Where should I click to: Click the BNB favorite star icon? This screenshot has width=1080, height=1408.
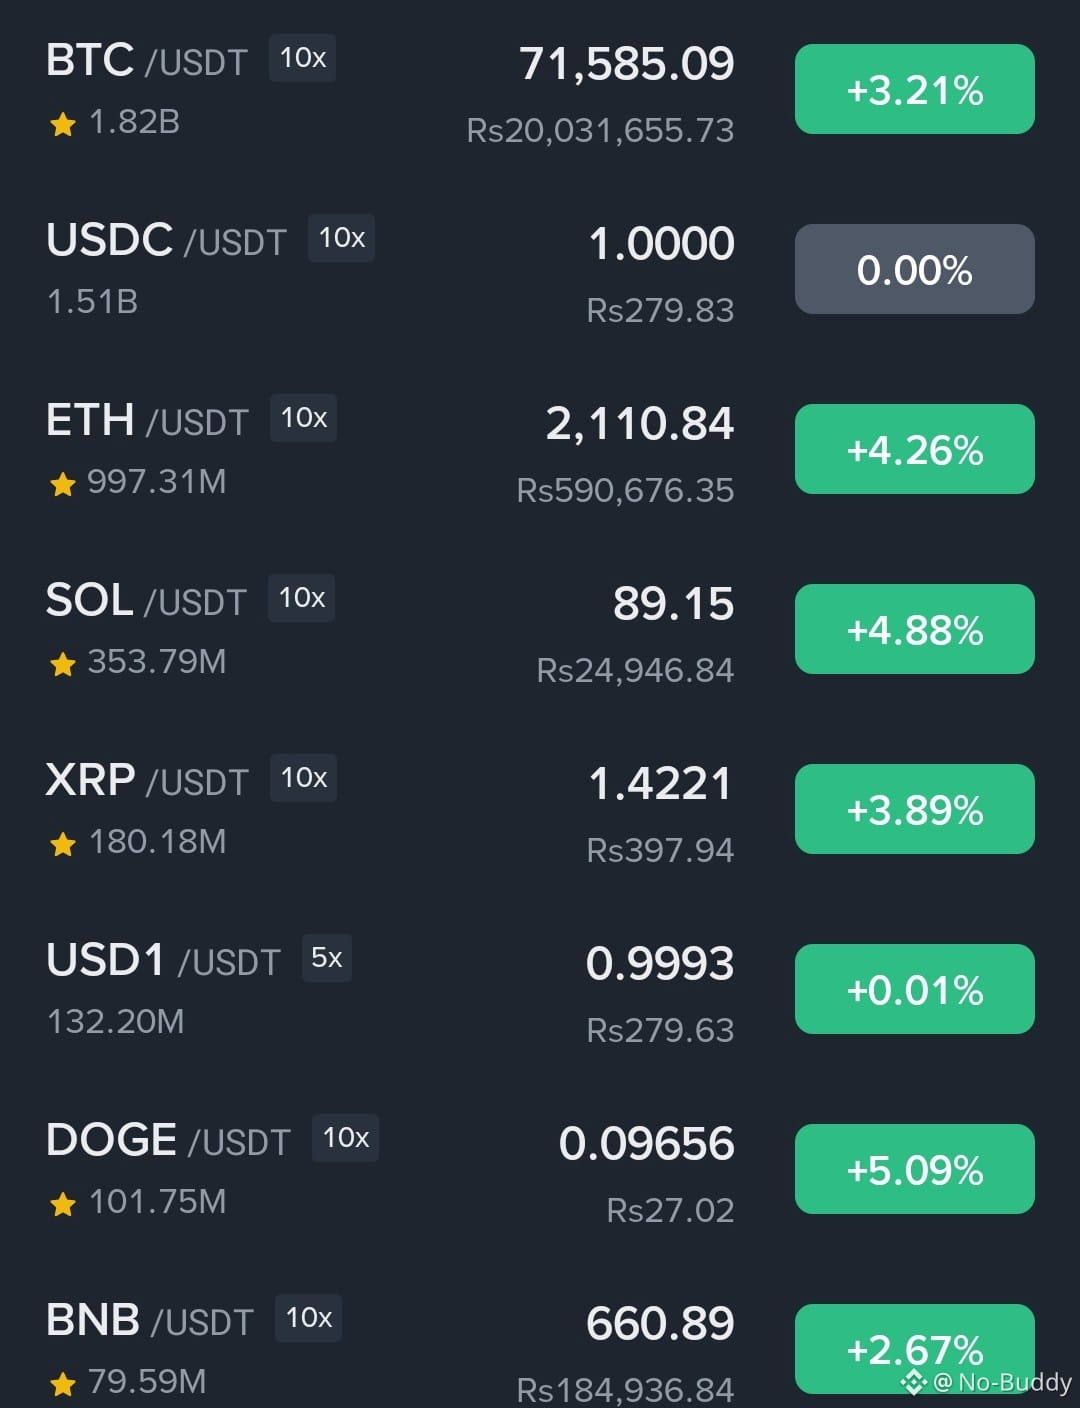(x=63, y=1384)
